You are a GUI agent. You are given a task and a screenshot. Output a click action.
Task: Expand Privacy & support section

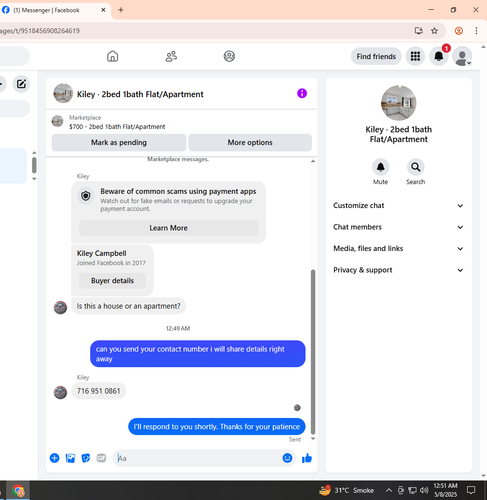coord(398,270)
